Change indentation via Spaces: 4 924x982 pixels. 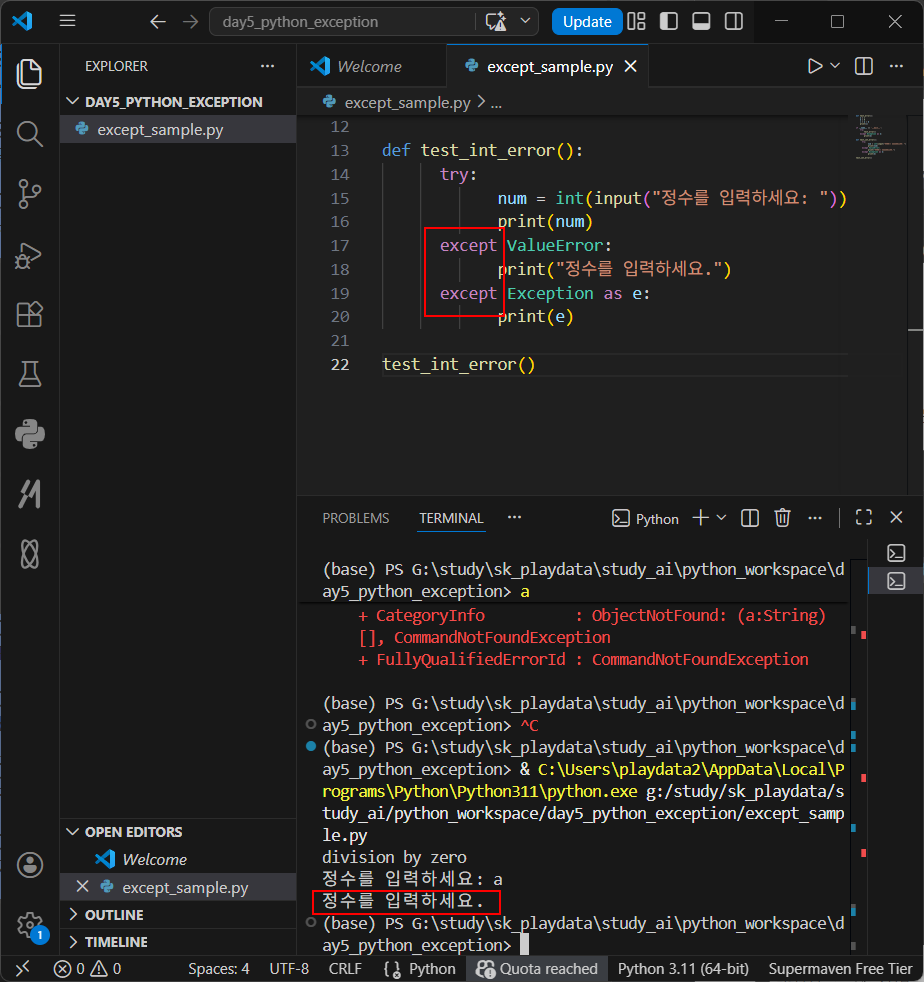[219, 969]
